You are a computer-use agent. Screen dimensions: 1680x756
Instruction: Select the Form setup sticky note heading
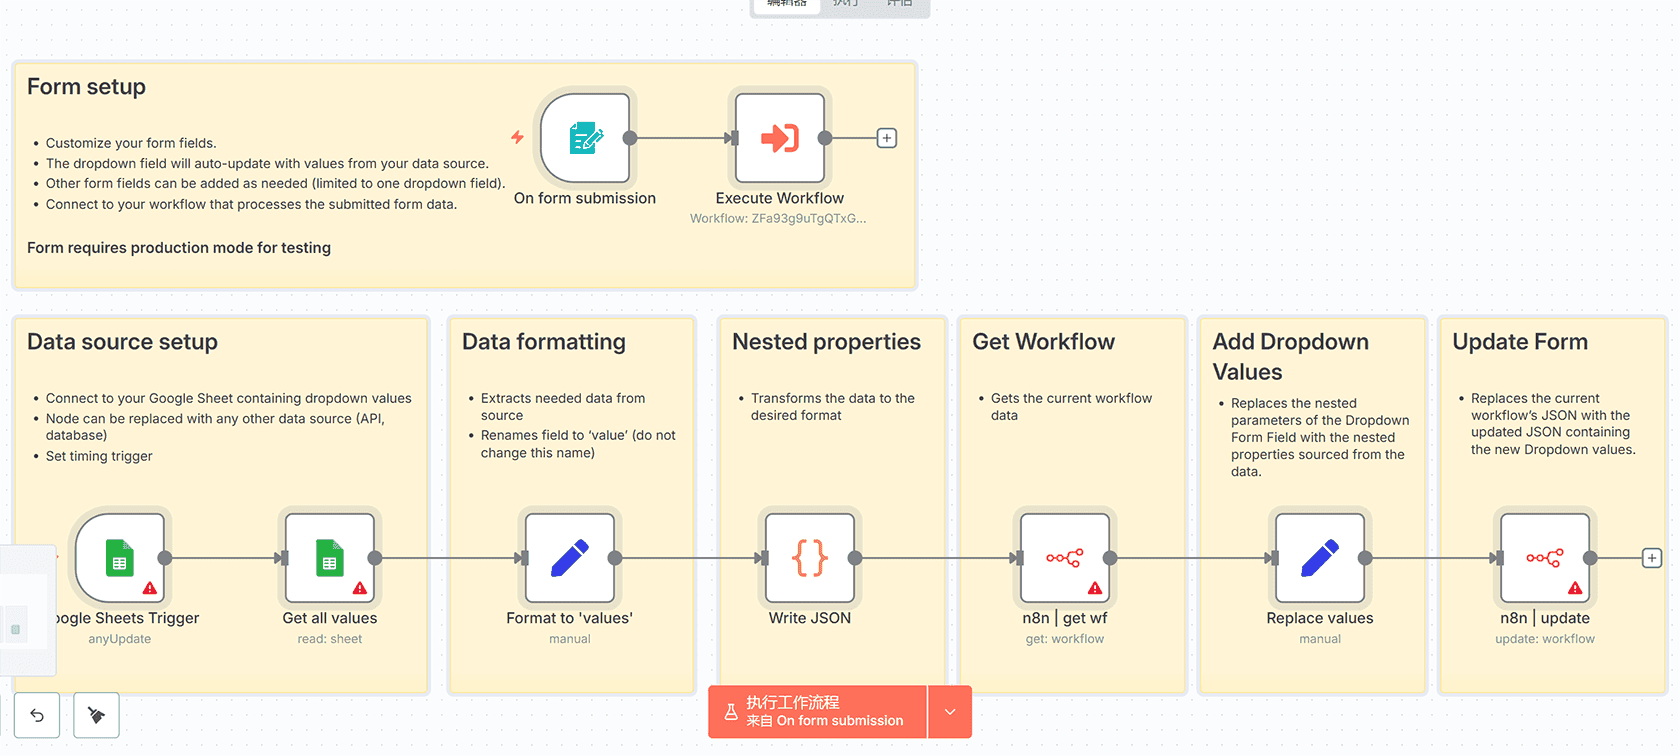86,87
